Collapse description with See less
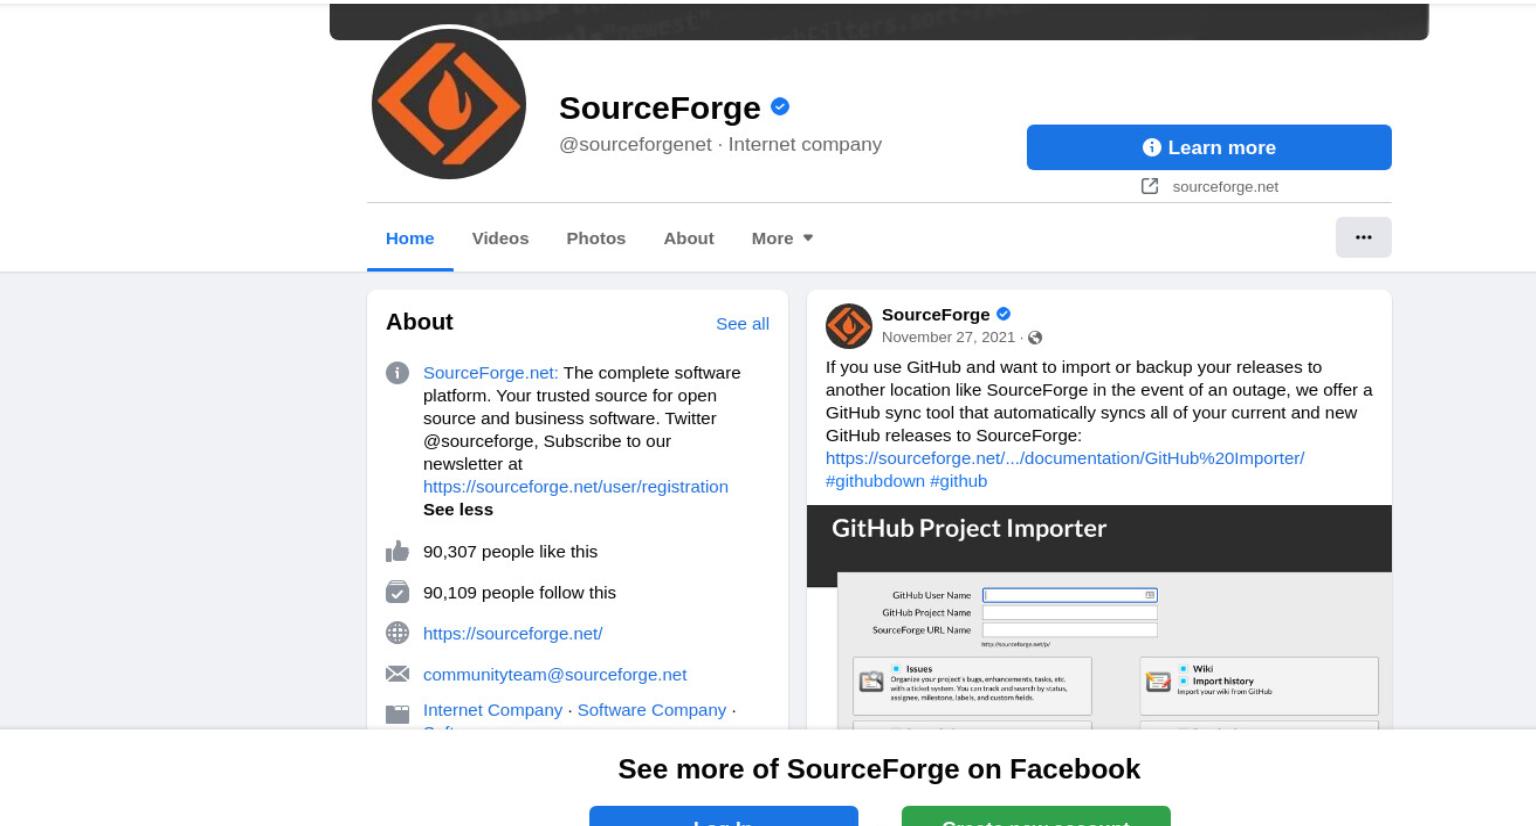 458,509
